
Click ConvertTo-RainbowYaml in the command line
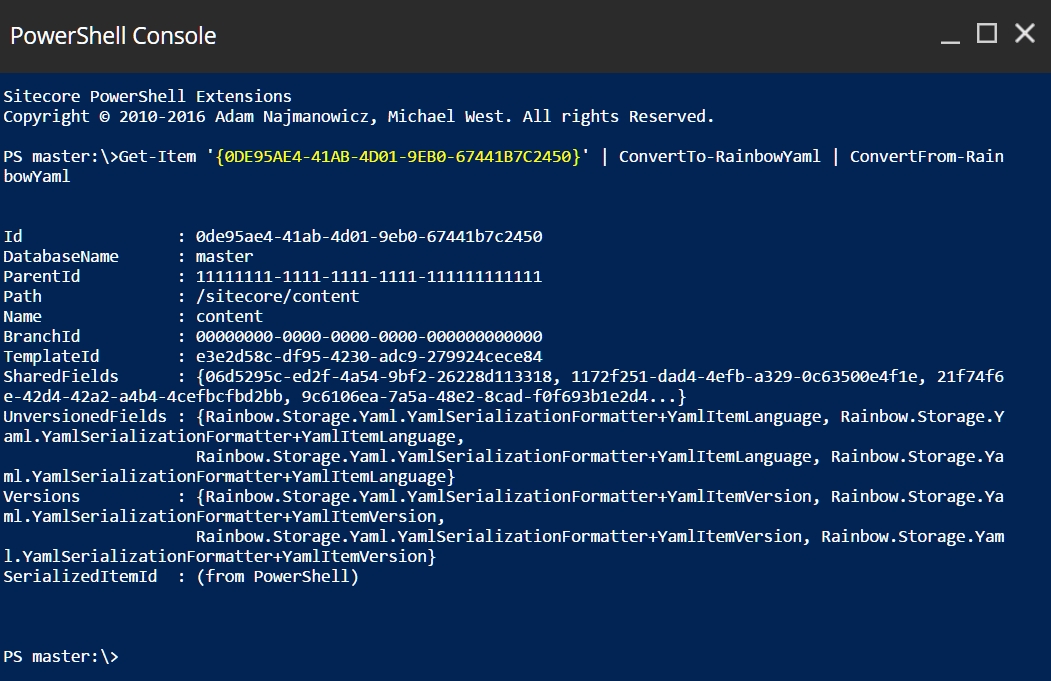pyautogui.click(x=719, y=157)
